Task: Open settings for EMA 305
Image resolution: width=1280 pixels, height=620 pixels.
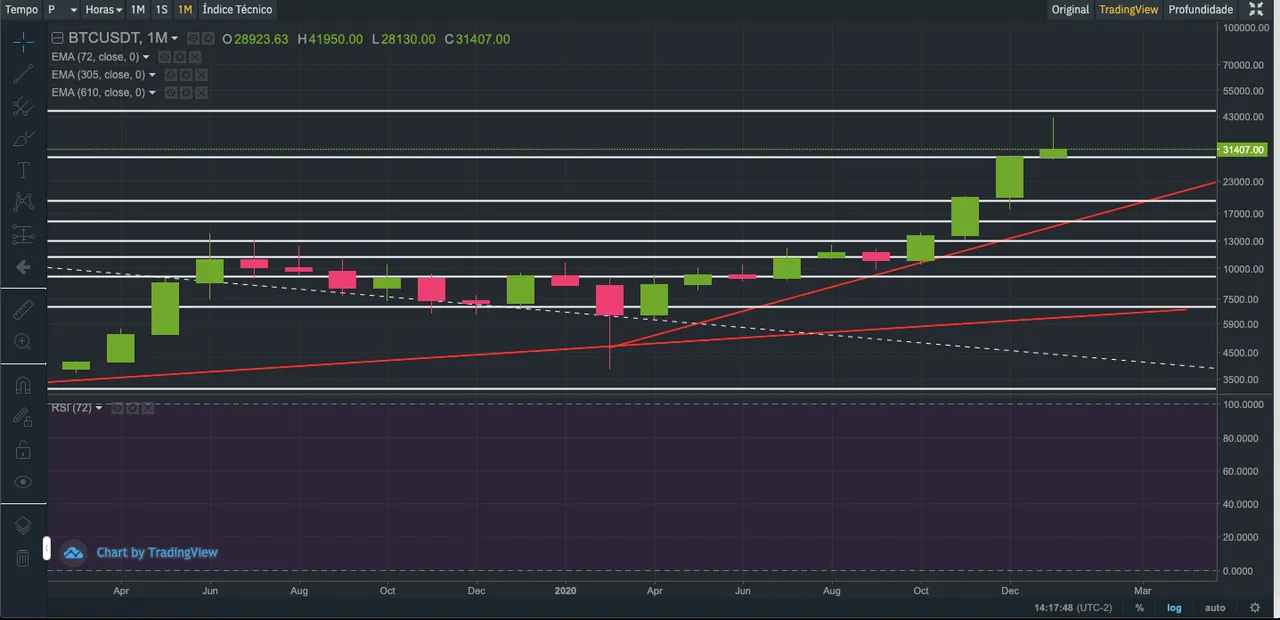Action: click(x=186, y=75)
